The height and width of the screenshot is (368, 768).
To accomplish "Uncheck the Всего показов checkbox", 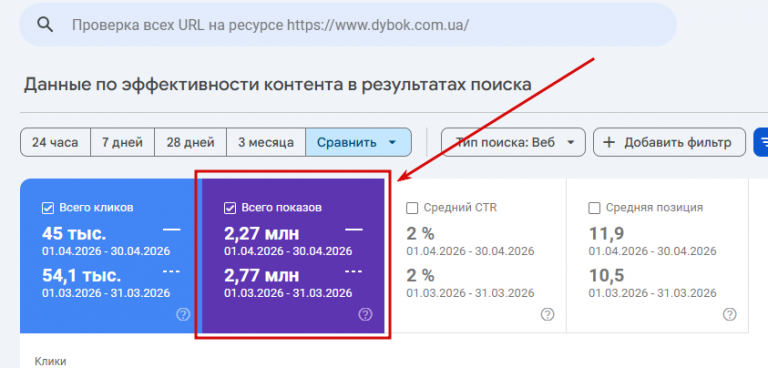I will tap(229, 208).
